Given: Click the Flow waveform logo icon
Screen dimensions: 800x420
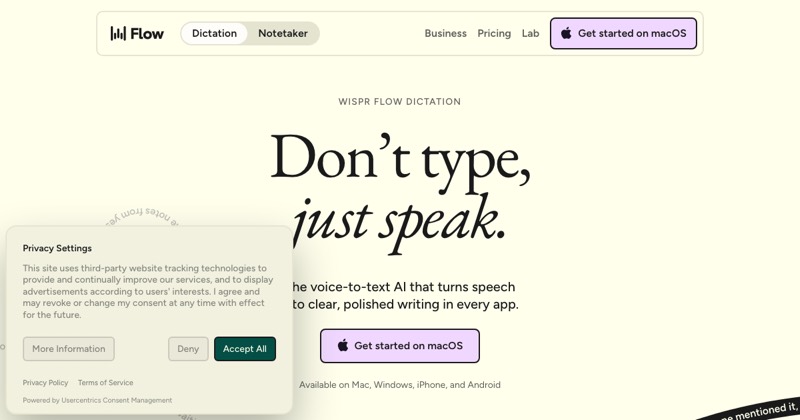Looking at the screenshot, I should pos(118,34).
